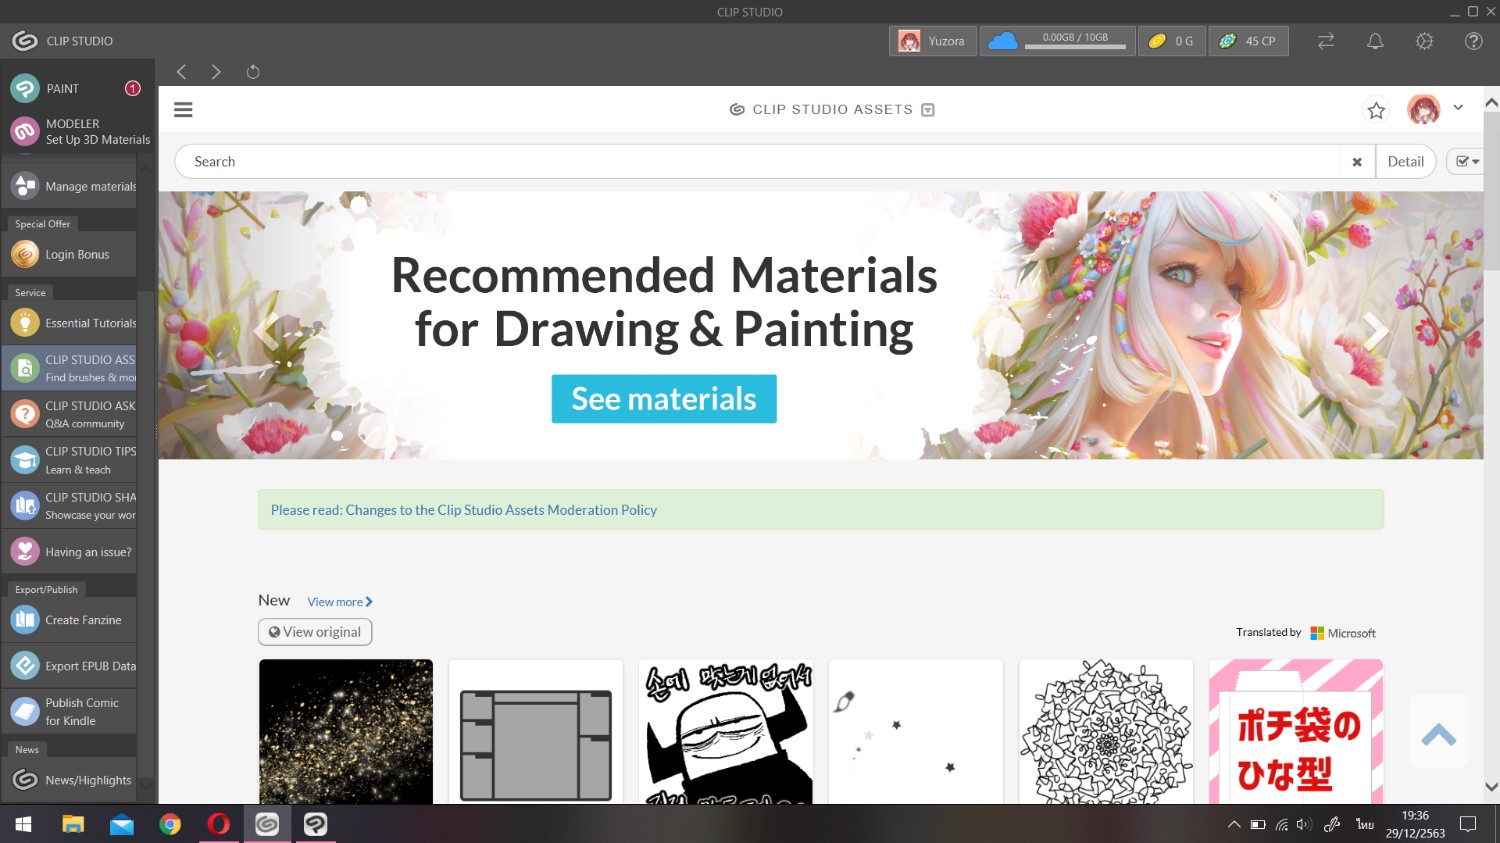Click See materials banner button
Screen dimensions: 1500x843
point(664,399)
